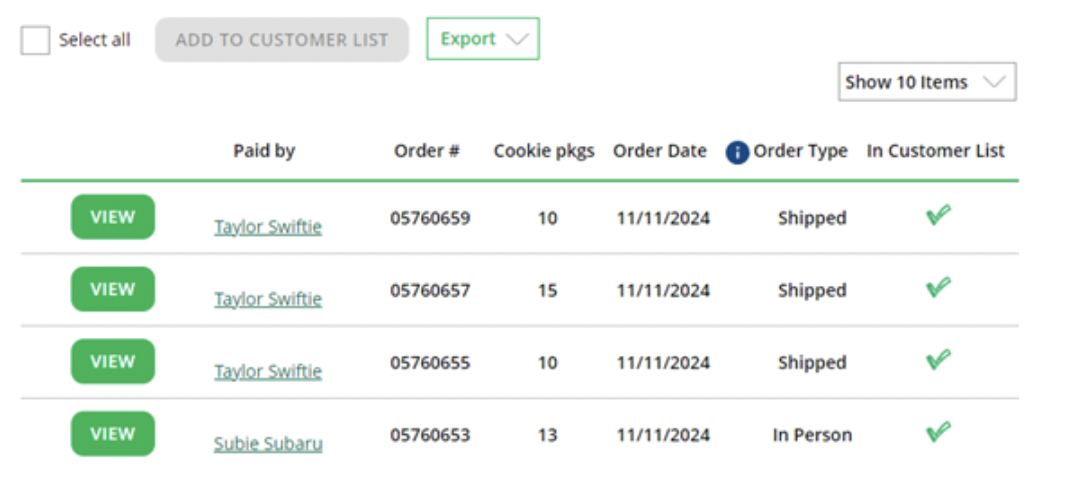The height and width of the screenshot is (496, 1092).
Task: View order 05760657 details
Action: 113,289
